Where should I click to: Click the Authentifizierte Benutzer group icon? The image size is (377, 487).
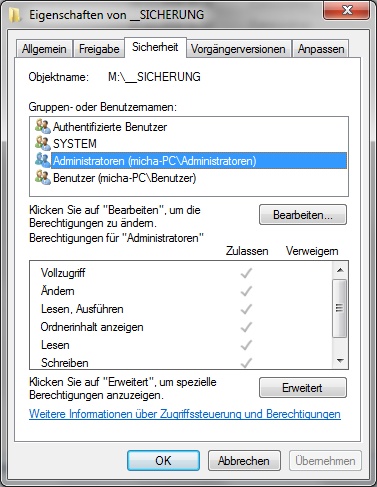[x=43, y=126]
